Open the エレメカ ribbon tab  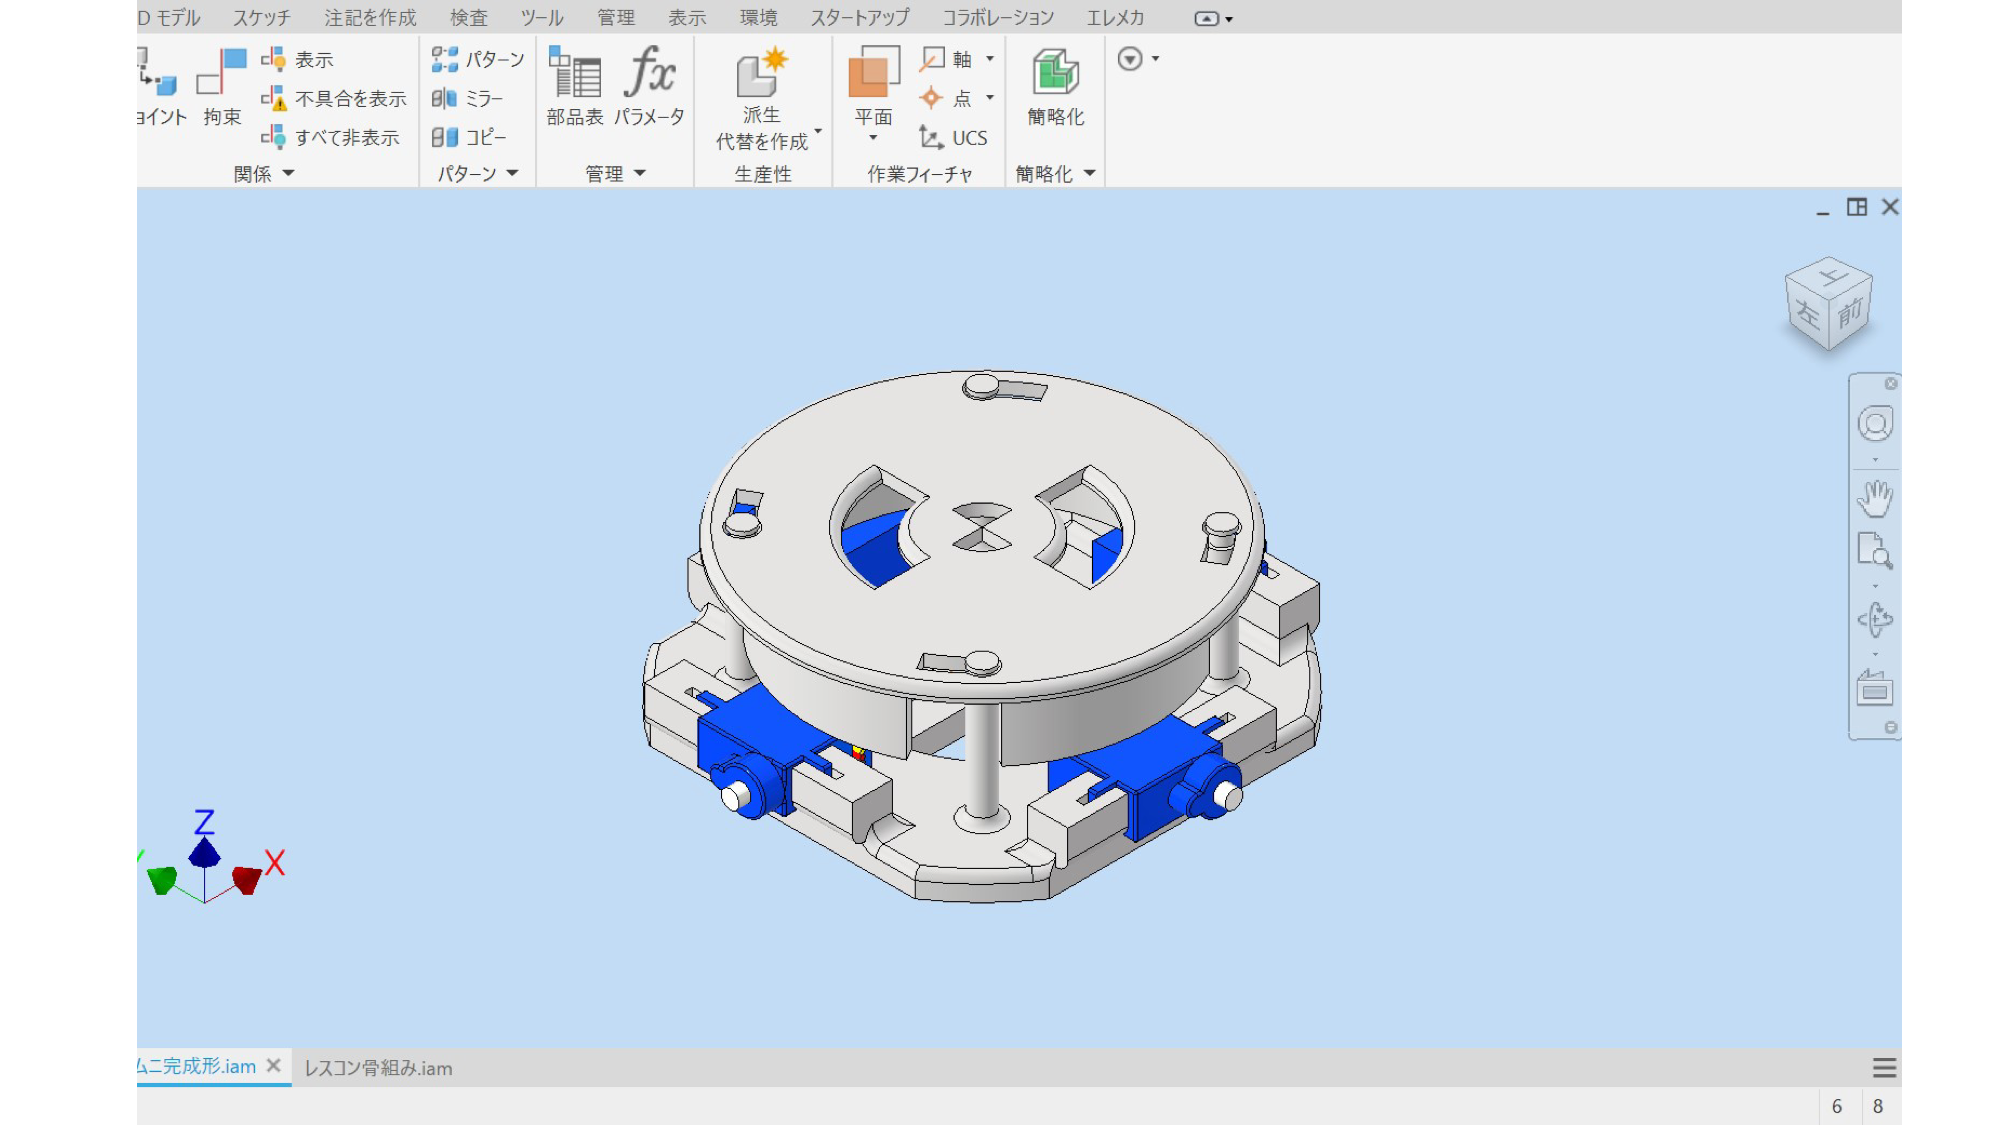[x=1115, y=18]
